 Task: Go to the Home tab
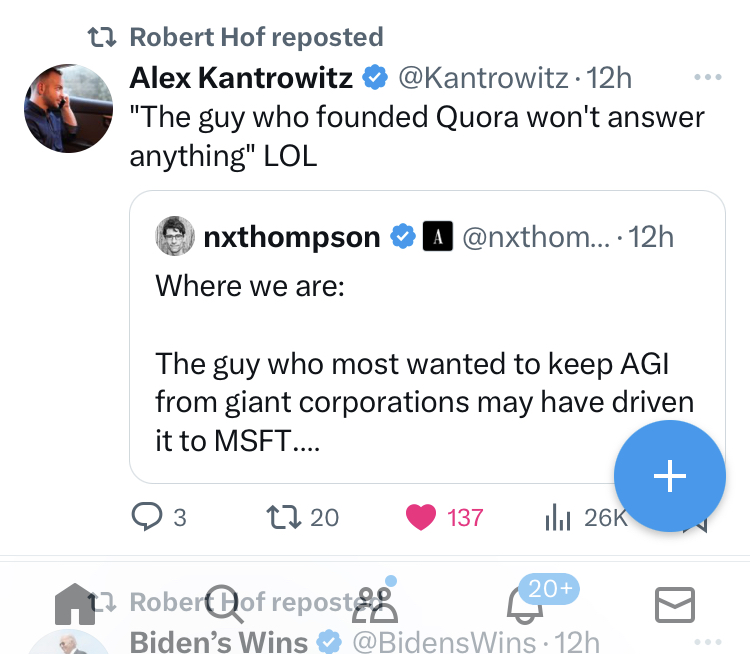point(74,603)
